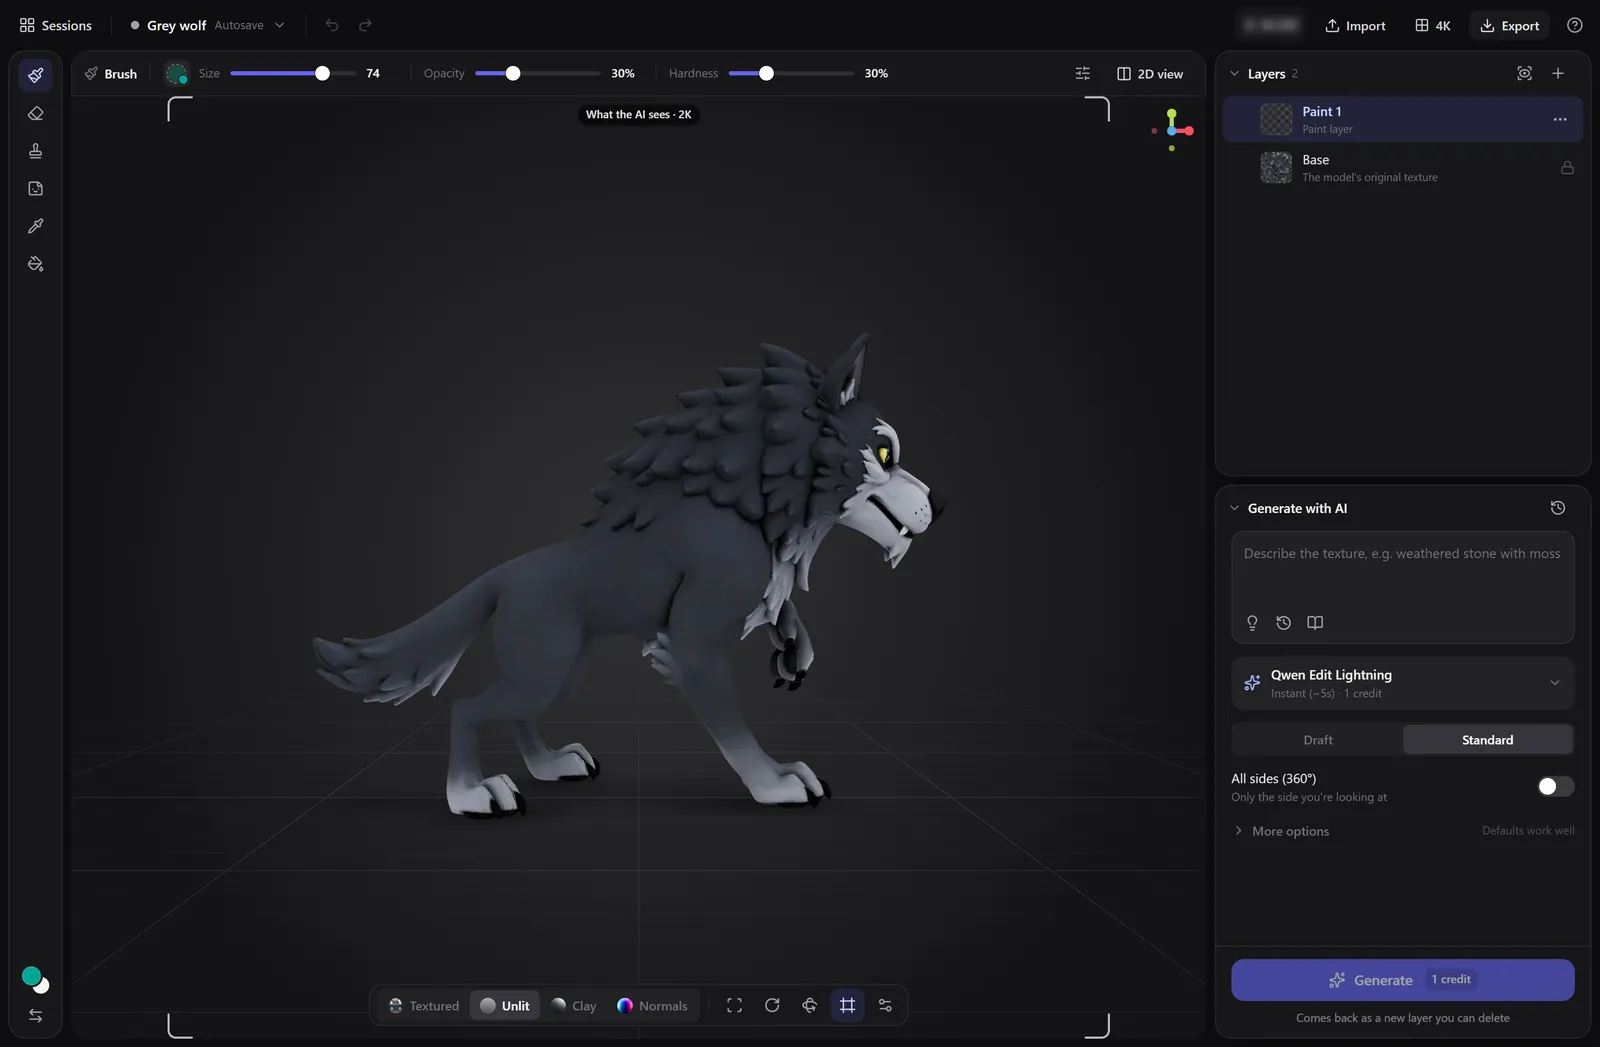
Task: Select the Draft quality tab
Action: pyautogui.click(x=1318, y=740)
